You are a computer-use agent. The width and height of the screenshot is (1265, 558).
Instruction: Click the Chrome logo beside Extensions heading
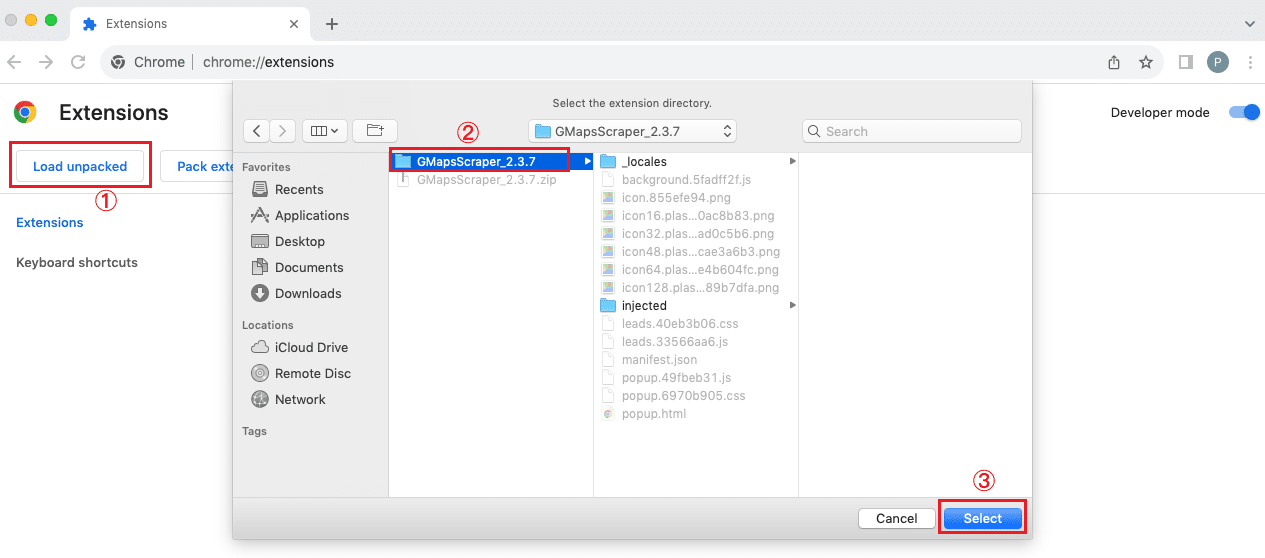click(x=26, y=112)
